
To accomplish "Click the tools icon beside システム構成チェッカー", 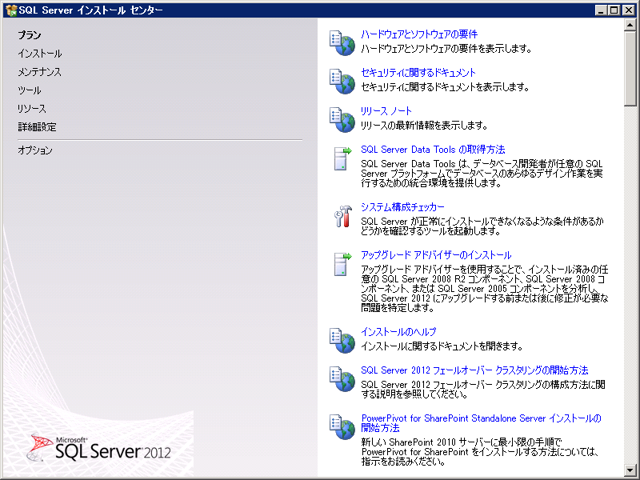I will pyautogui.click(x=343, y=216).
